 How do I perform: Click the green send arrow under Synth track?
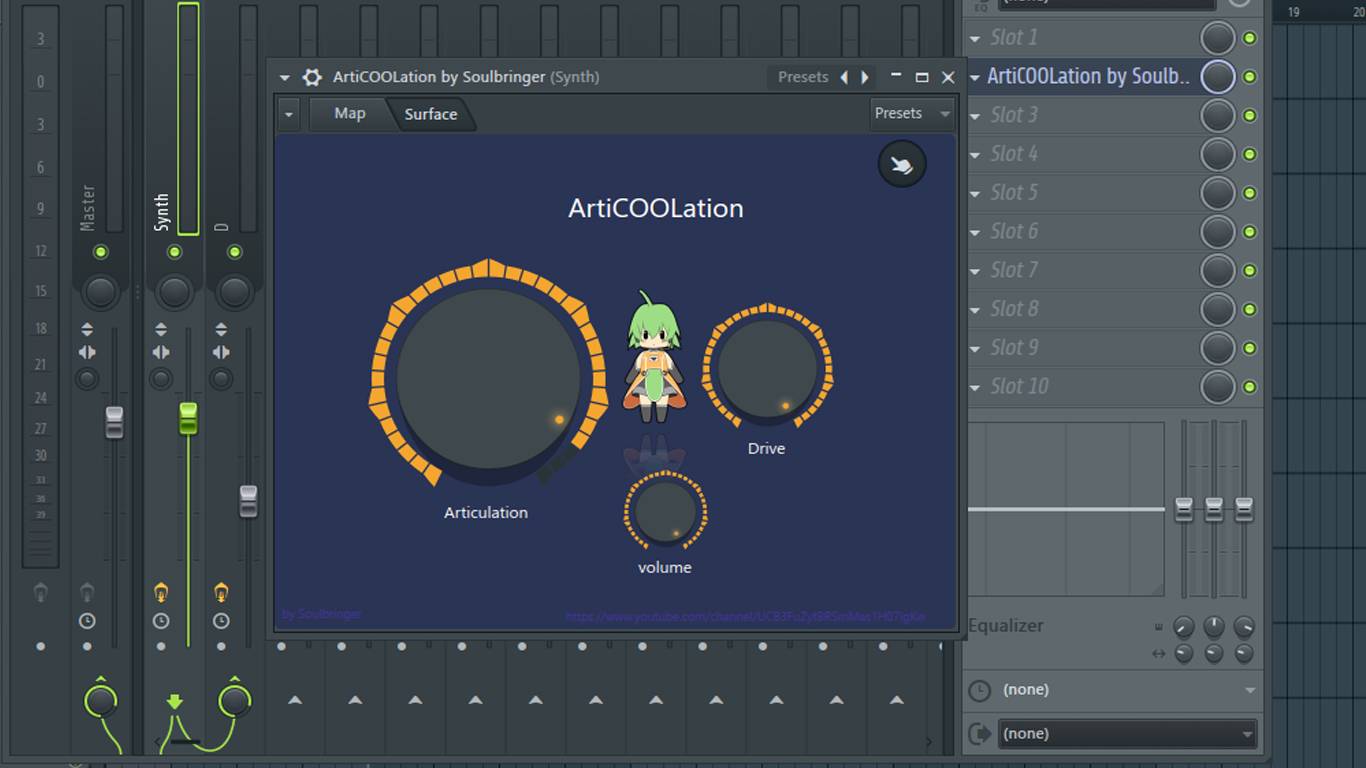(x=175, y=701)
